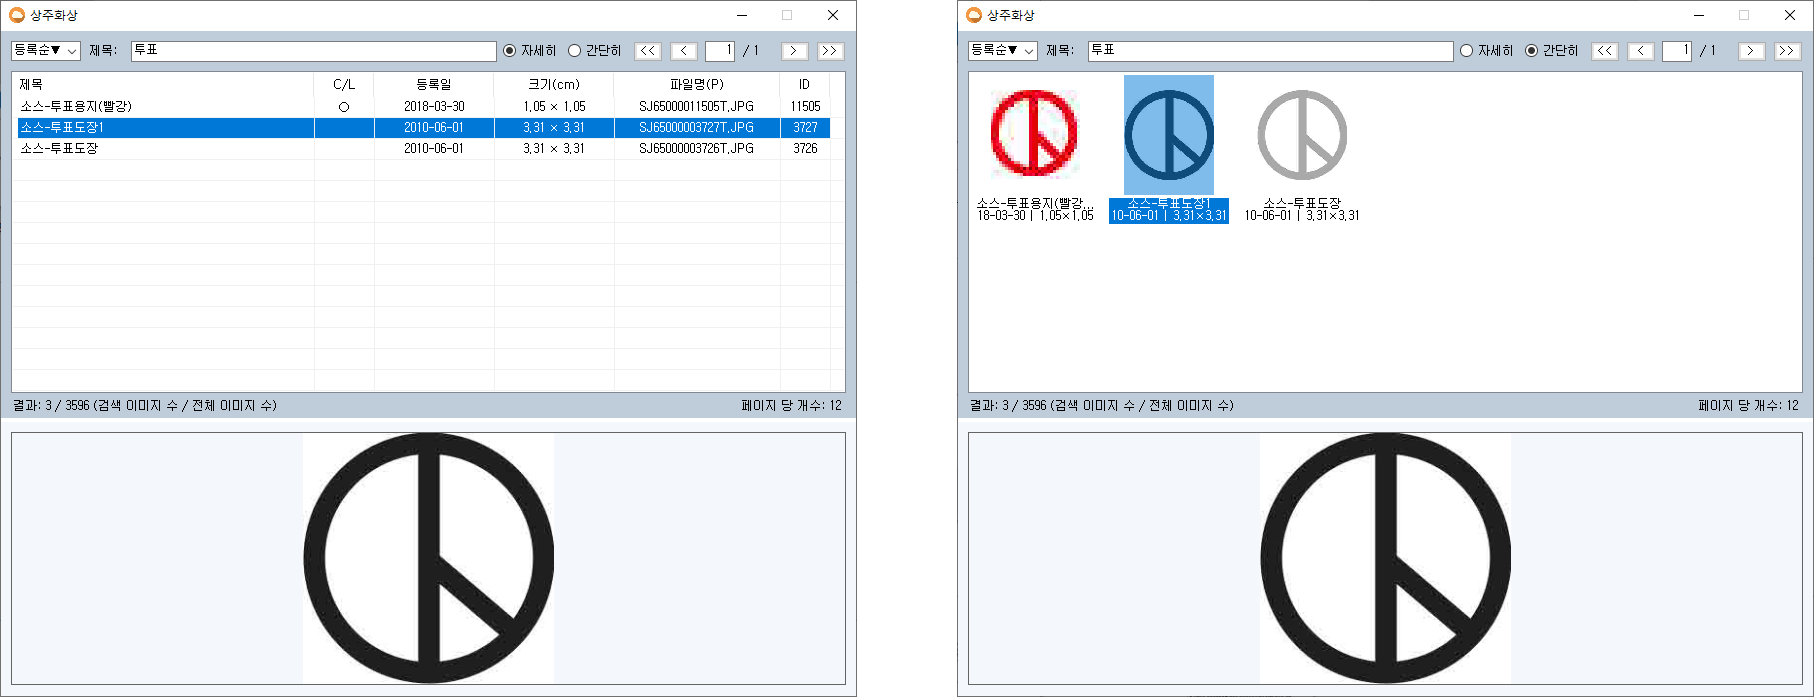Open 등록순 sort dropdown in right window
The image size is (1814, 697).
[x=1003, y=50]
